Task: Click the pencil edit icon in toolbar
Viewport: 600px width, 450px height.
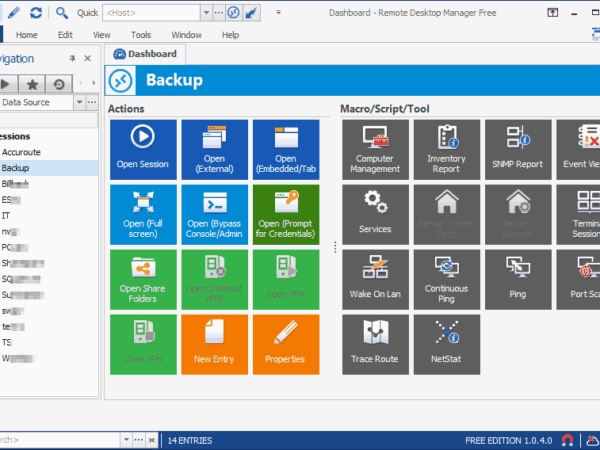Action: click(x=14, y=13)
